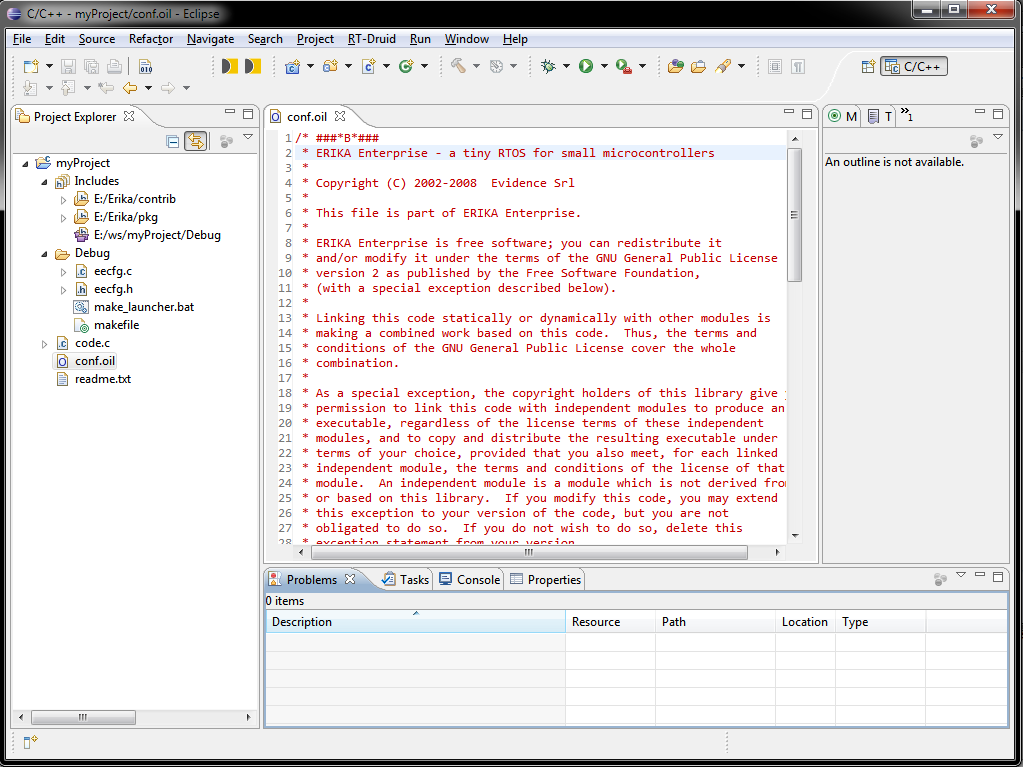Click the status bar icon at bottom-left
The image size is (1023, 767).
30,742
